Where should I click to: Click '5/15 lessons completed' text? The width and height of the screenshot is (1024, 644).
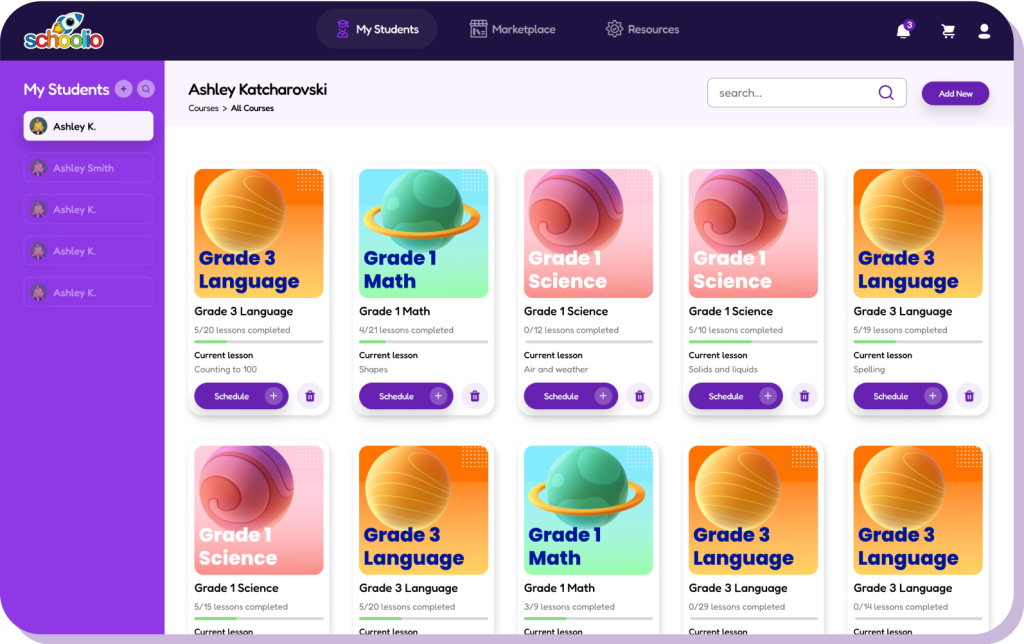[240, 607]
